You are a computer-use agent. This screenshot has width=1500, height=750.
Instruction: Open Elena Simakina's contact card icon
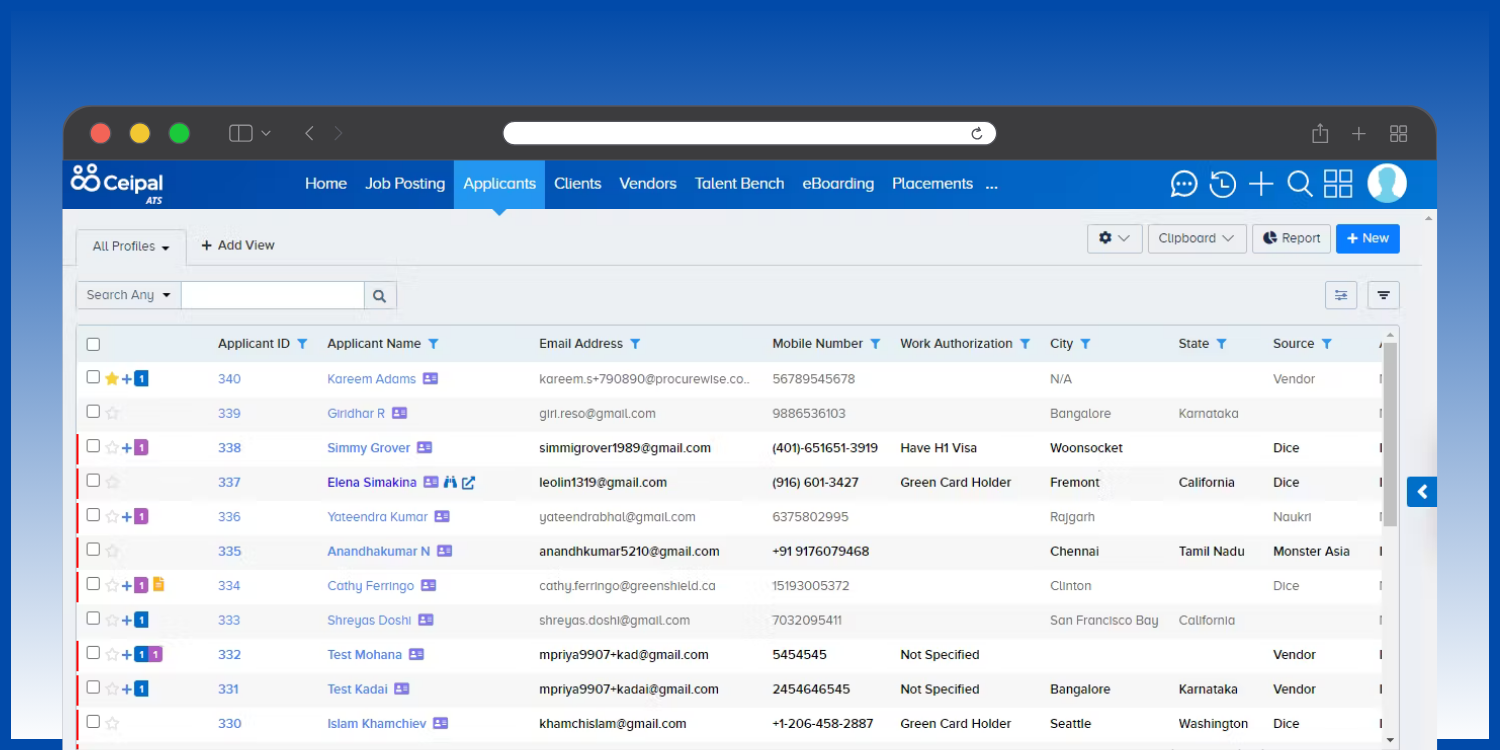[x=430, y=482]
